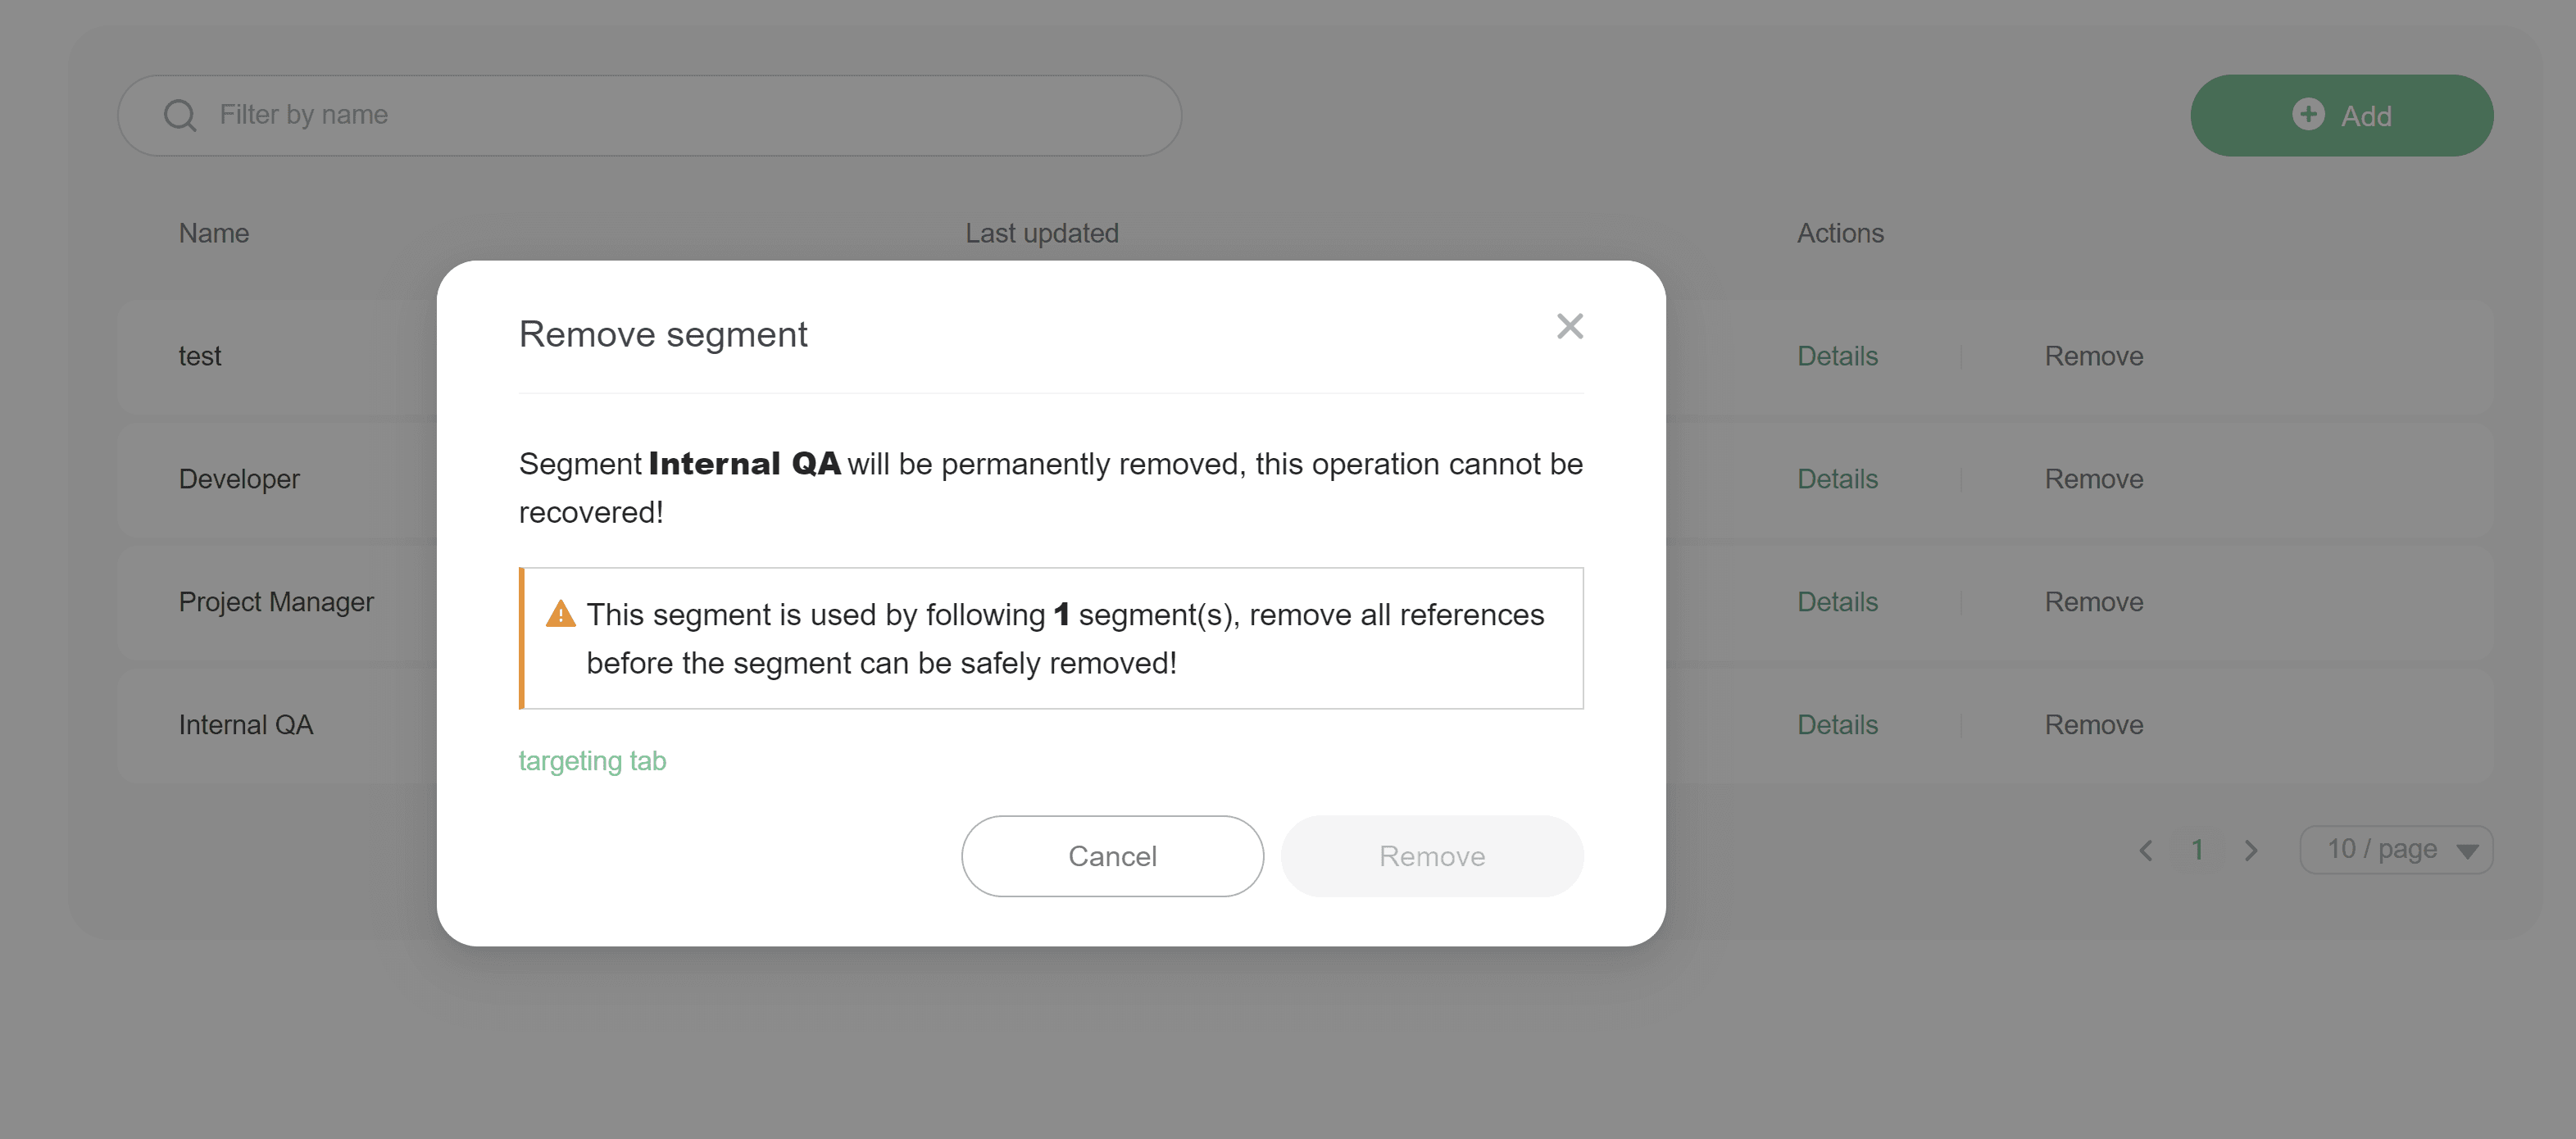2576x1139 pixels.
Task: Expand the 10 / page dropdown
Action: [2396, 850]
